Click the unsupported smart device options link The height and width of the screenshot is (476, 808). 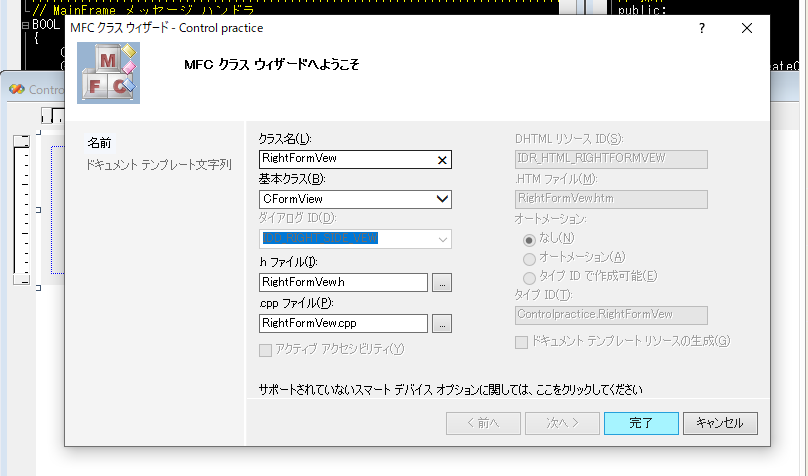[x=450, y=389]
